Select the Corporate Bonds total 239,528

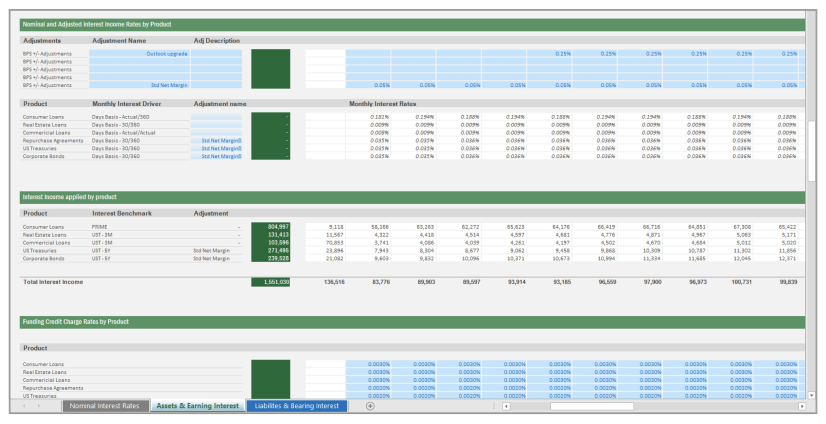pyautogui.click(x=271, y=259)
